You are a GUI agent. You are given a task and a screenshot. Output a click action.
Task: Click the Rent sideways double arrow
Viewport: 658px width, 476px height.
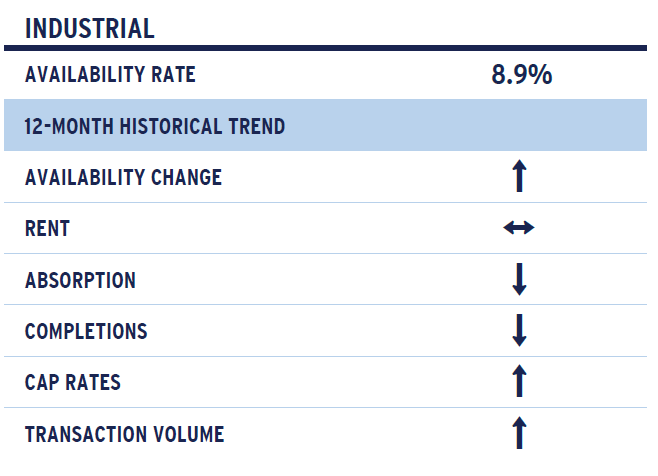(x=519, y=228)
